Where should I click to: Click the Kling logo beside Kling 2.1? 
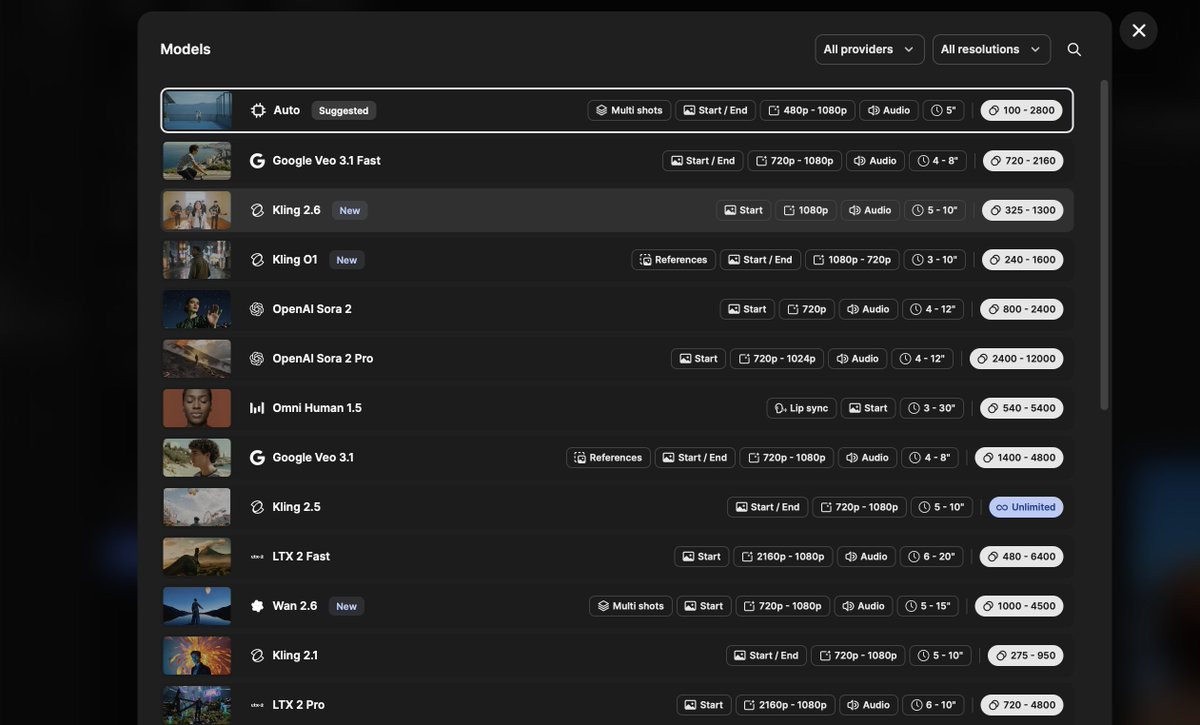257,655
